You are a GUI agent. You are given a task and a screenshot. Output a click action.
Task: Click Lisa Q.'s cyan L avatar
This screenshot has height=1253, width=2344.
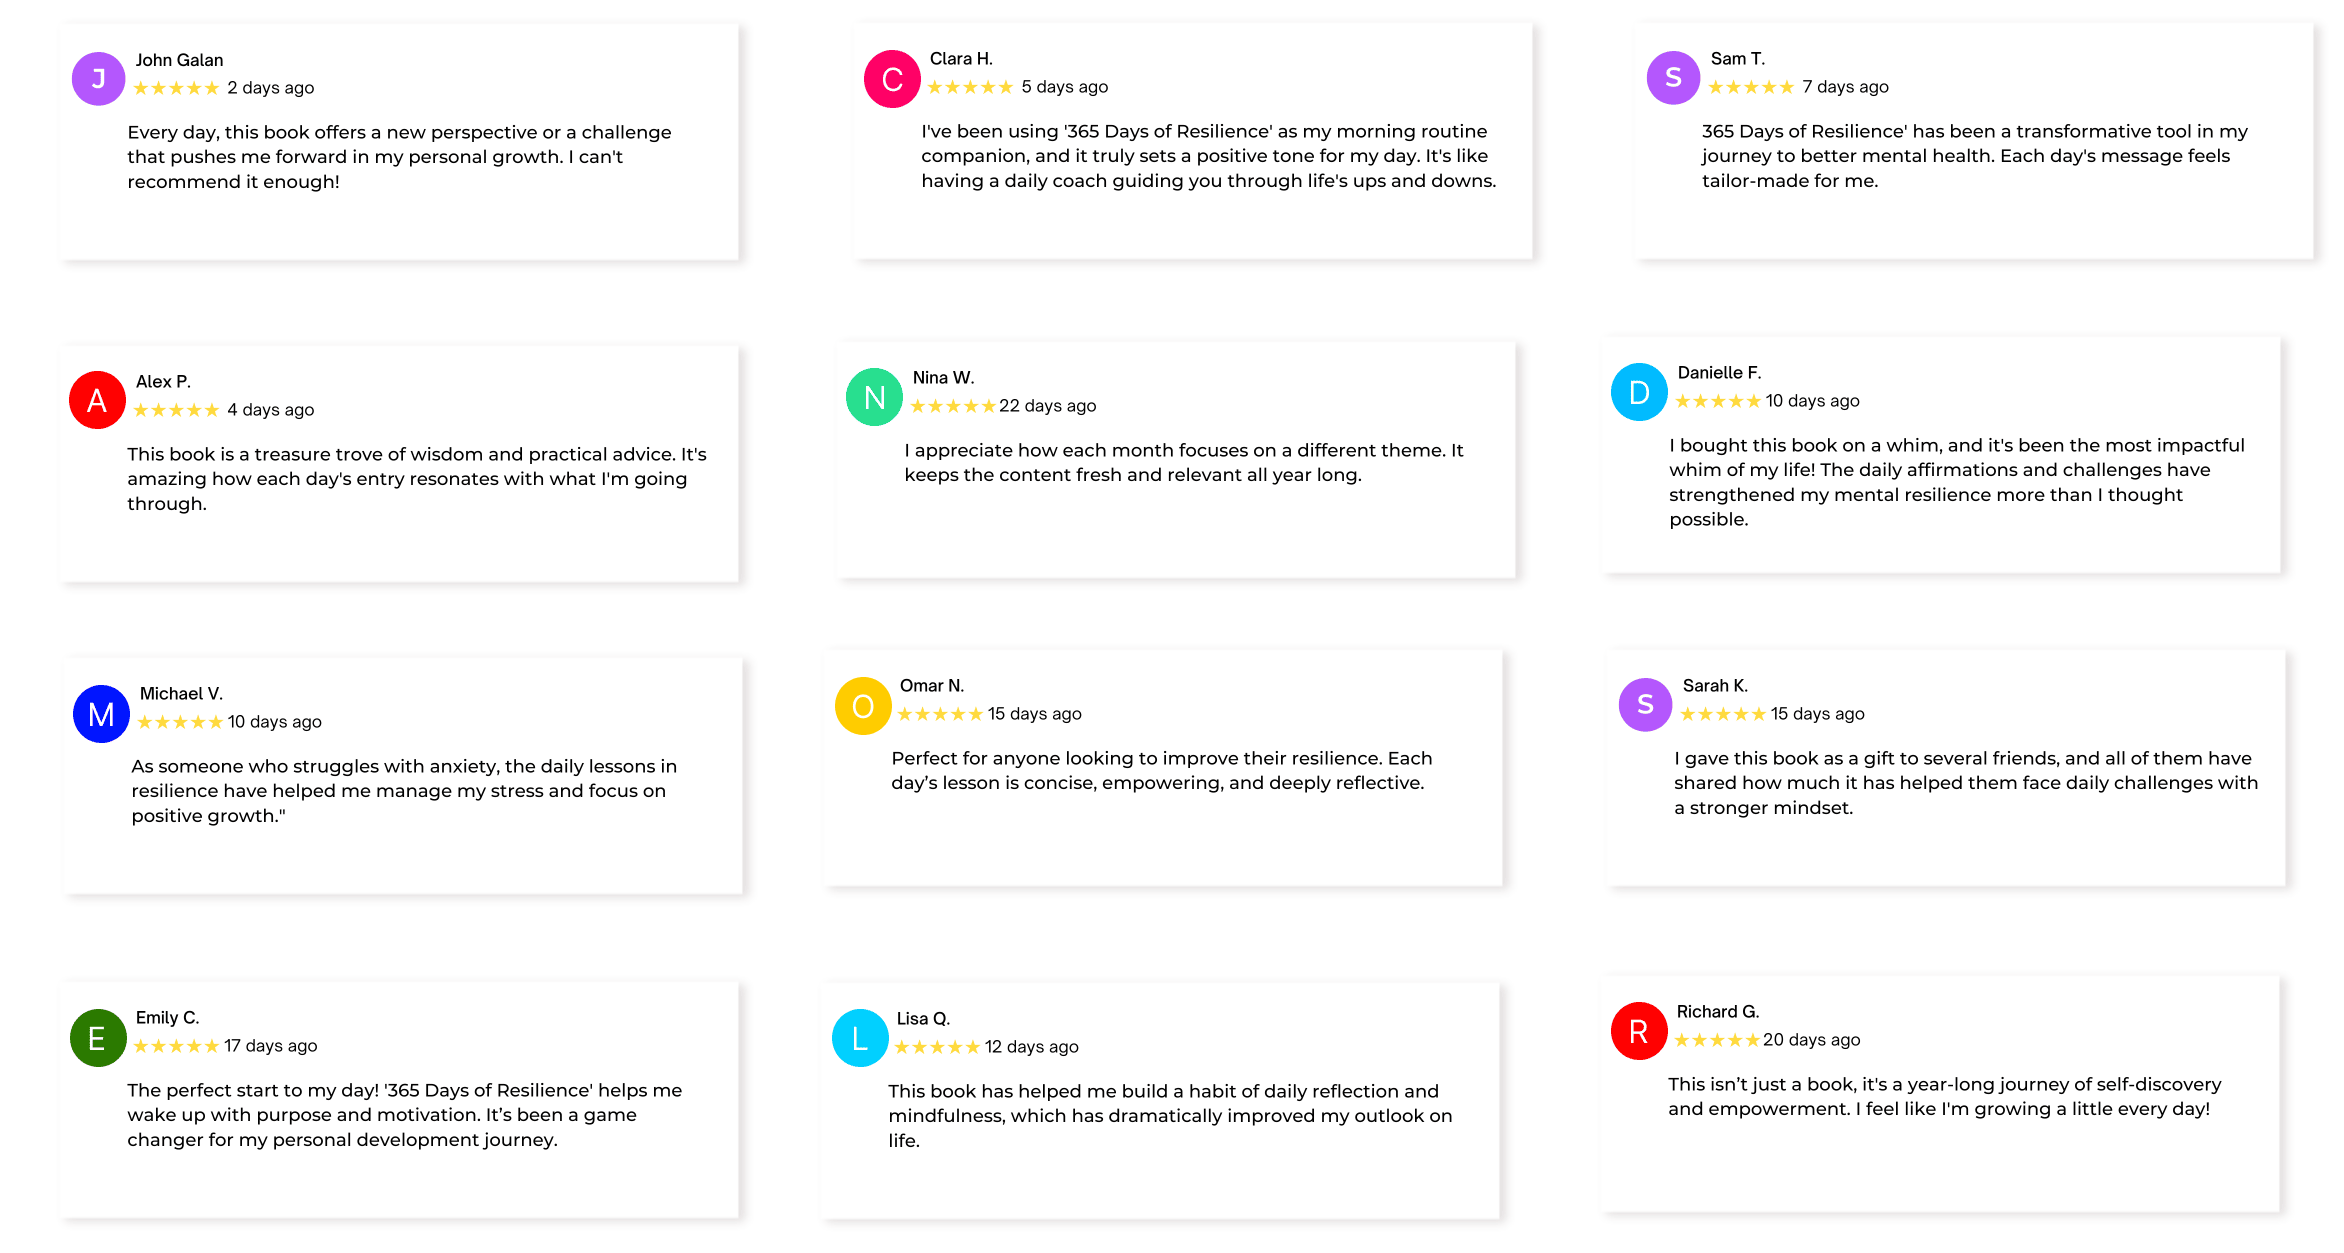(x=860, y=1038)
